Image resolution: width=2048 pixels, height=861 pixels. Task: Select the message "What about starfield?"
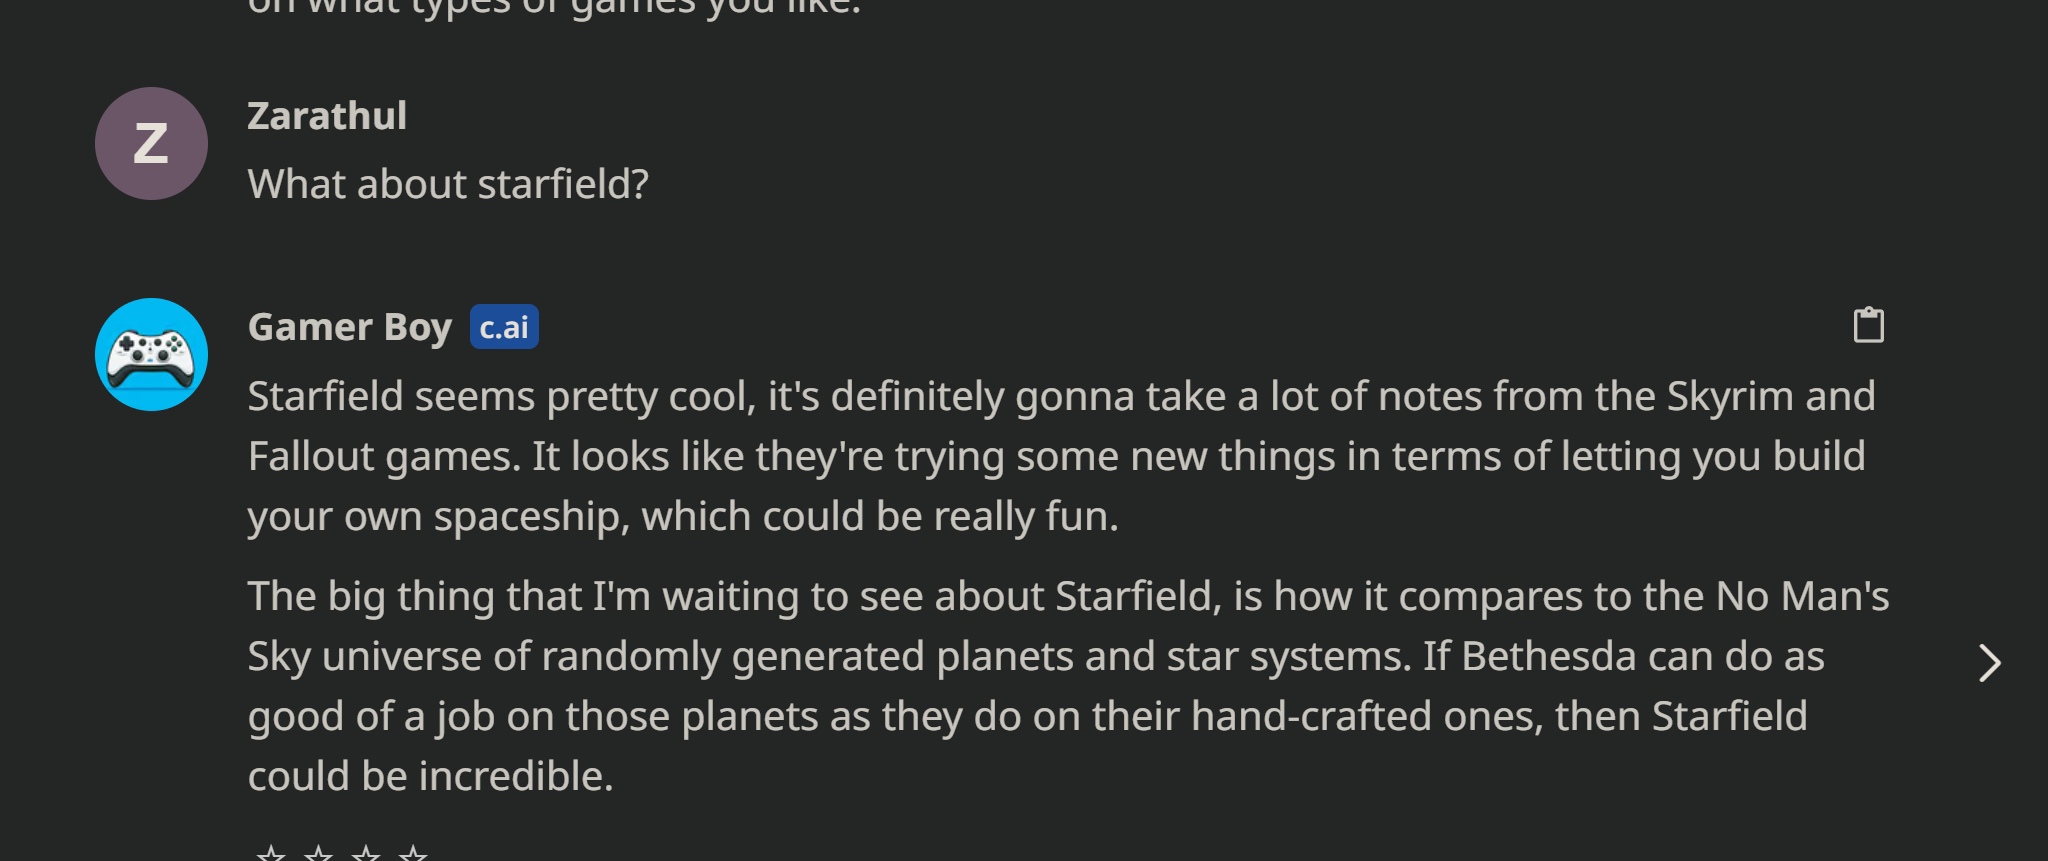(x=448, y=184)
